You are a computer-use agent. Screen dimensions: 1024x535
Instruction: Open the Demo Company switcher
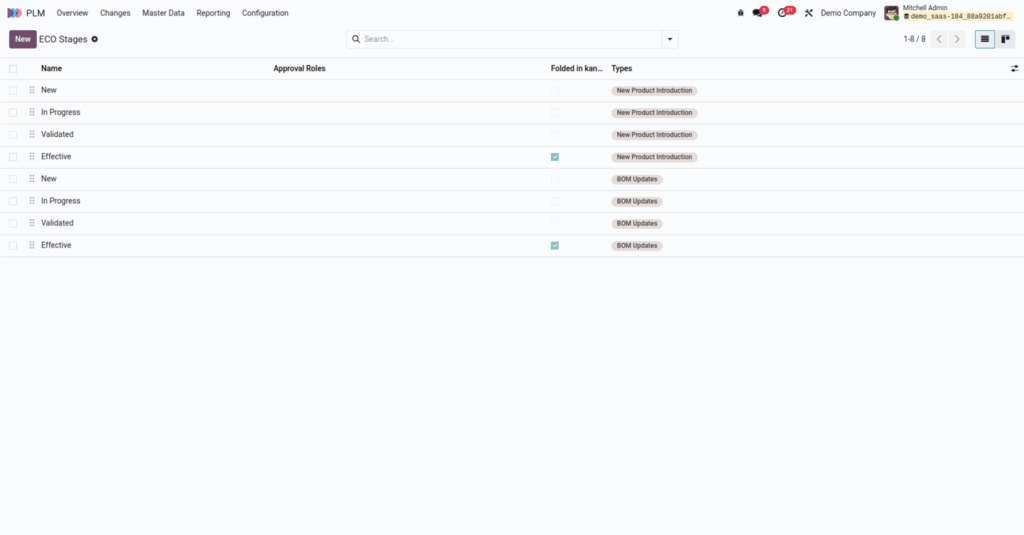848,13
